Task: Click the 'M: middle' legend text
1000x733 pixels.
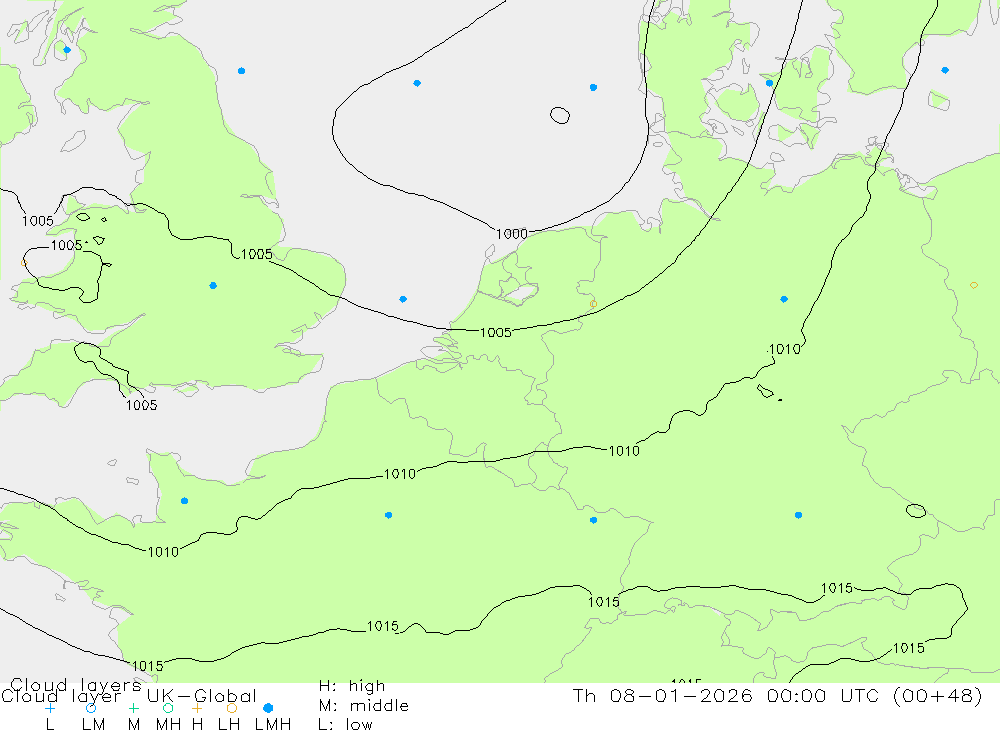Action: pyautogui.click(x=364, y=706)
